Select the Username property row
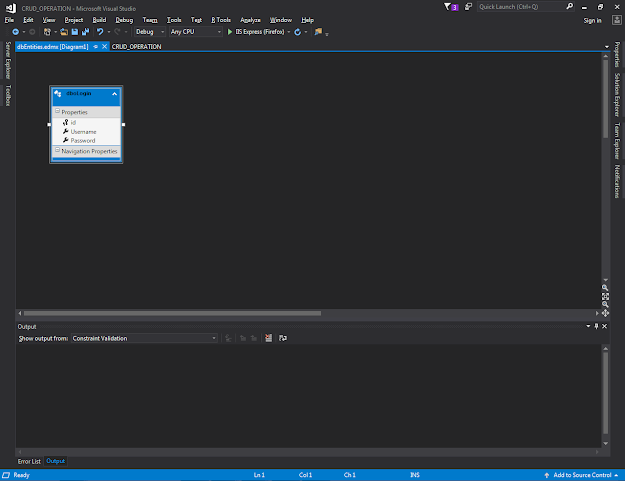Screen dimensions: 625x481 [86, 132]
